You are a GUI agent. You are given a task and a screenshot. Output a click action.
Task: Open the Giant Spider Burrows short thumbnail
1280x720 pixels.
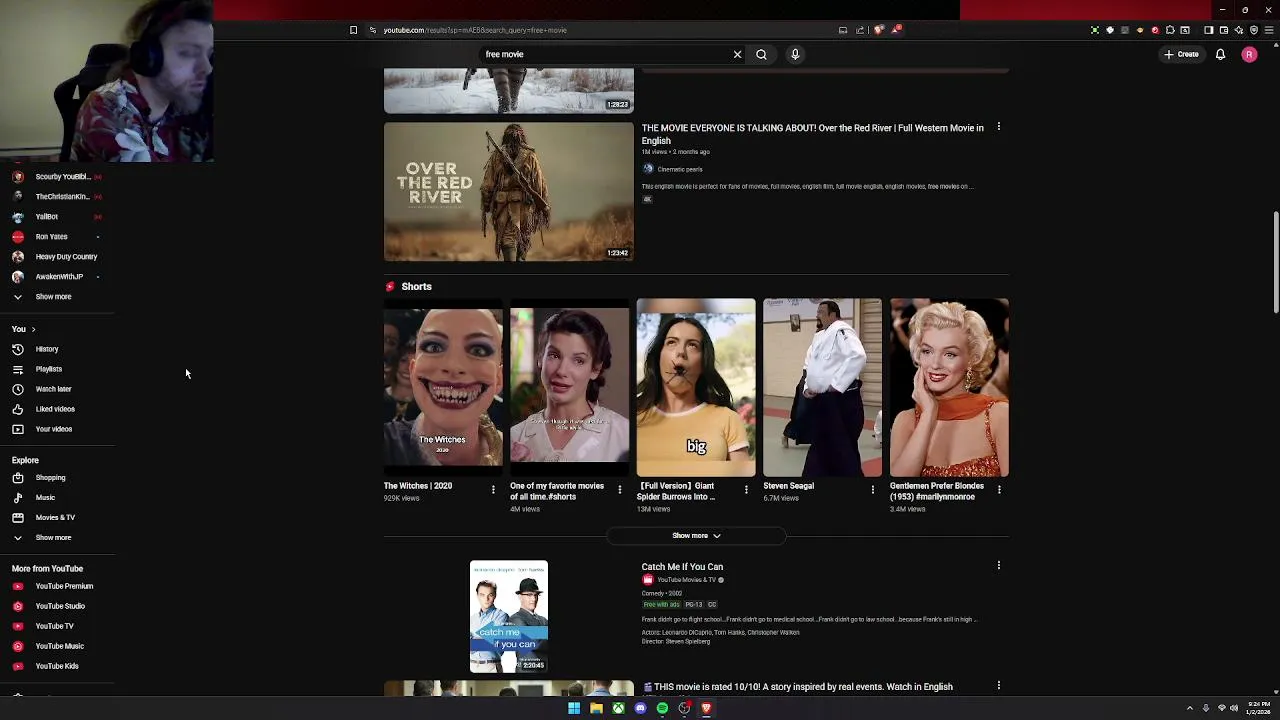coord(696,388)
